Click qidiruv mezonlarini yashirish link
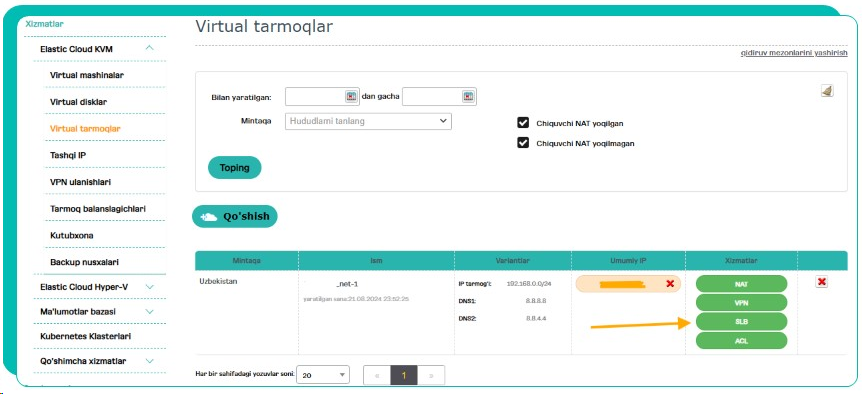 [794, 53]
